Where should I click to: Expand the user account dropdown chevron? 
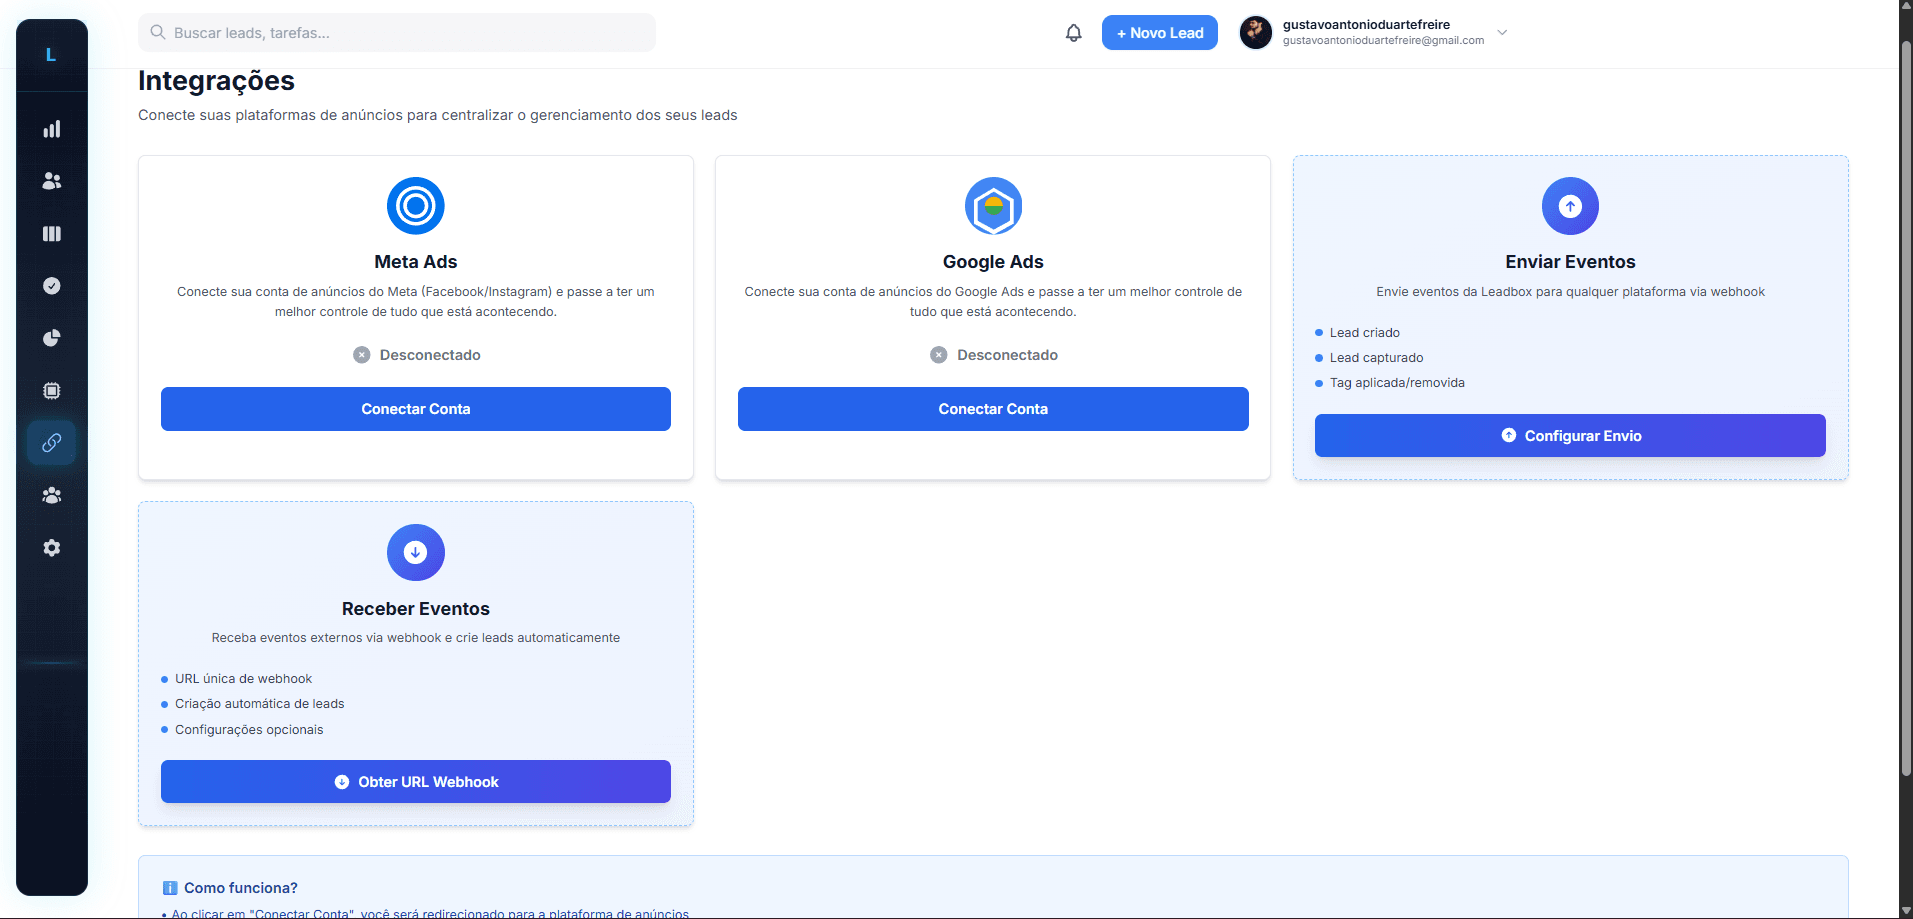click(1502, 33)
